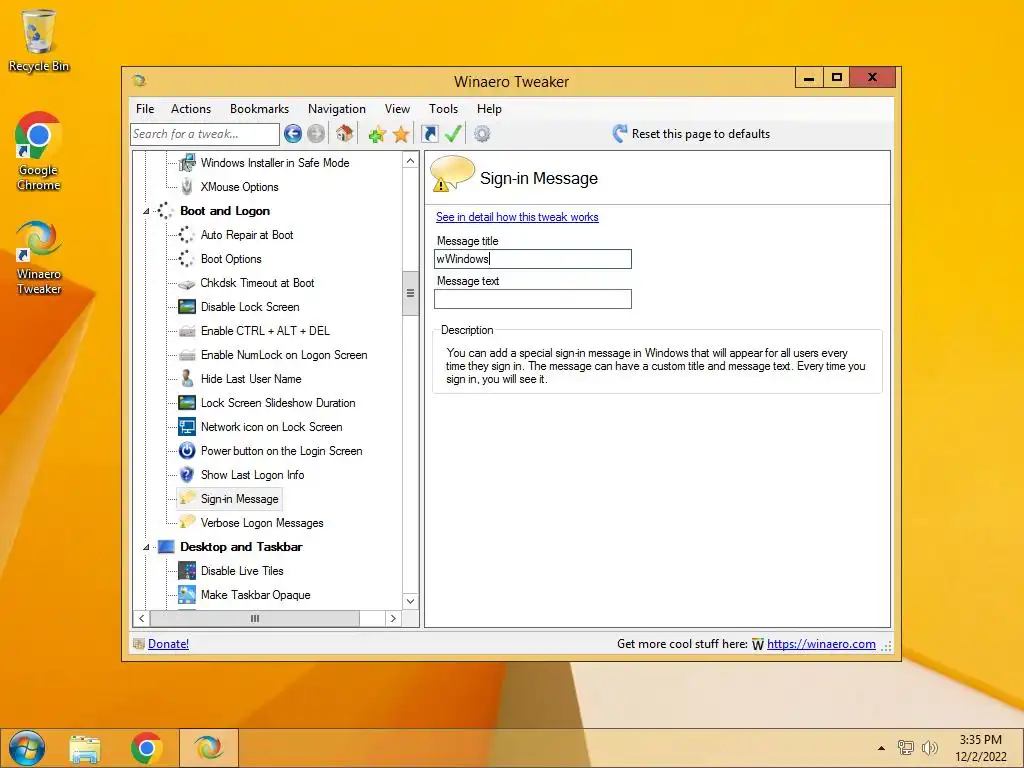Select Enable NumLock on Logon Screen item
1024x768 pixels.
pos(284,355)
